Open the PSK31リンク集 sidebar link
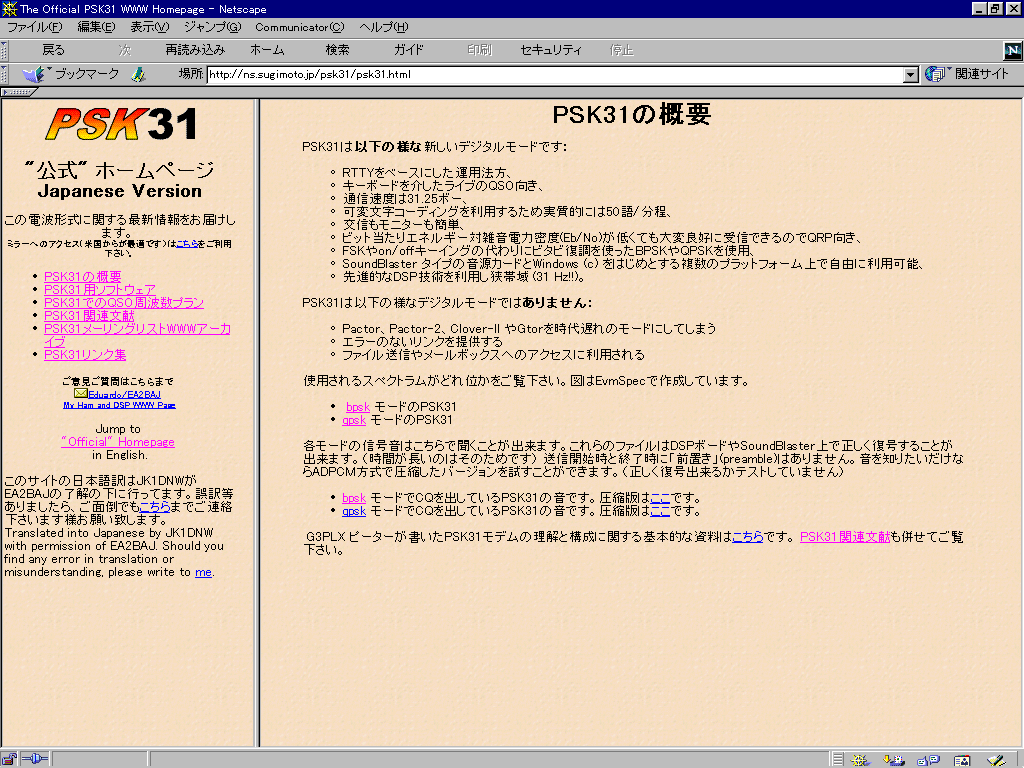The width and height of the screenshot is (1024, 768). (x=85, y=355)
